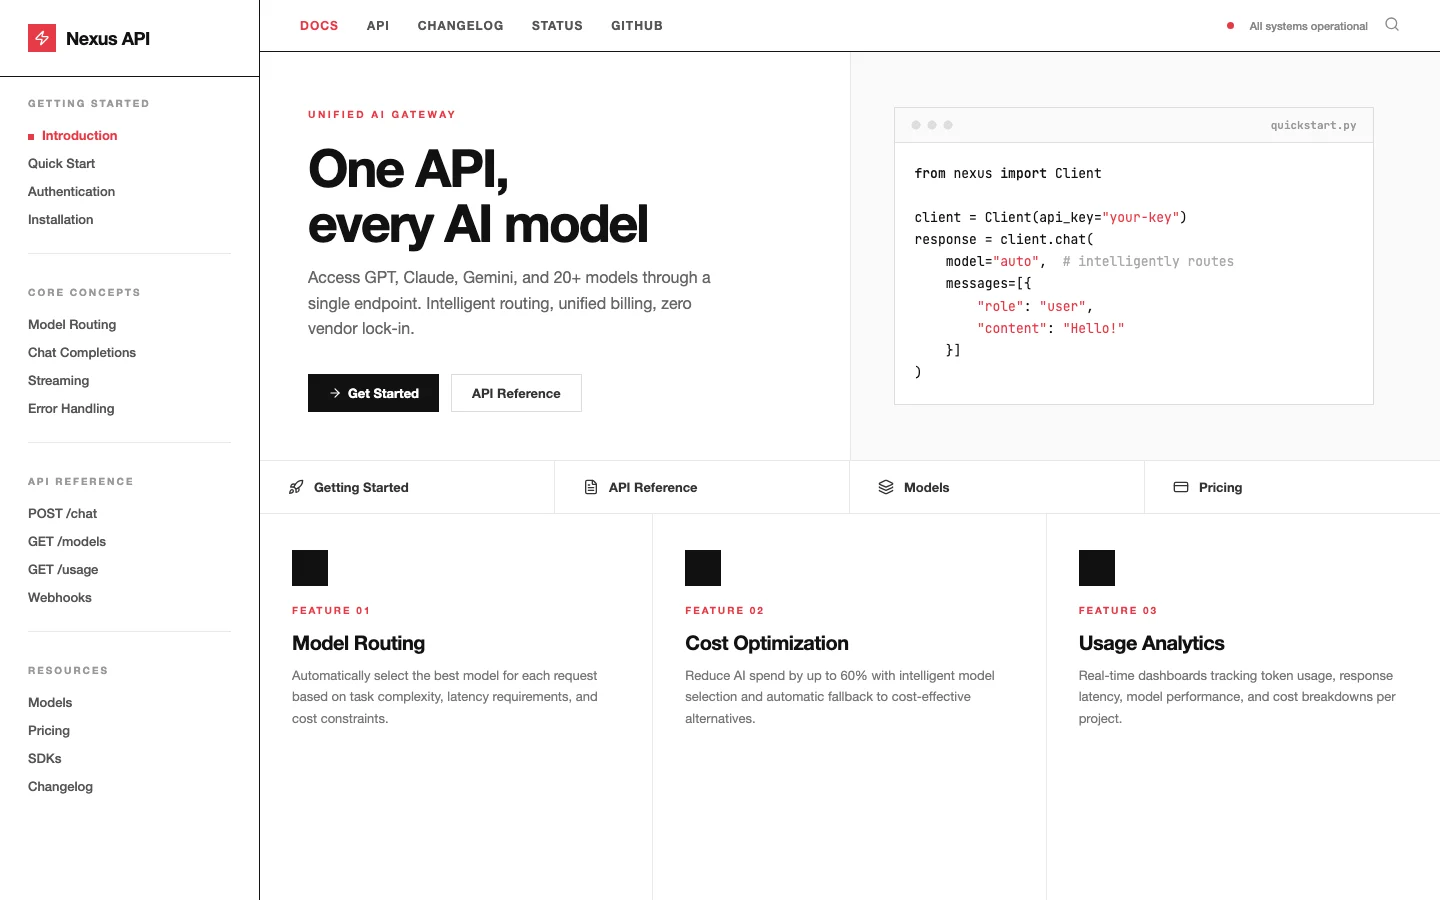Click the black square icon for Usage Analytics
The image size is (1440, 900).
tap(1097, 568)
